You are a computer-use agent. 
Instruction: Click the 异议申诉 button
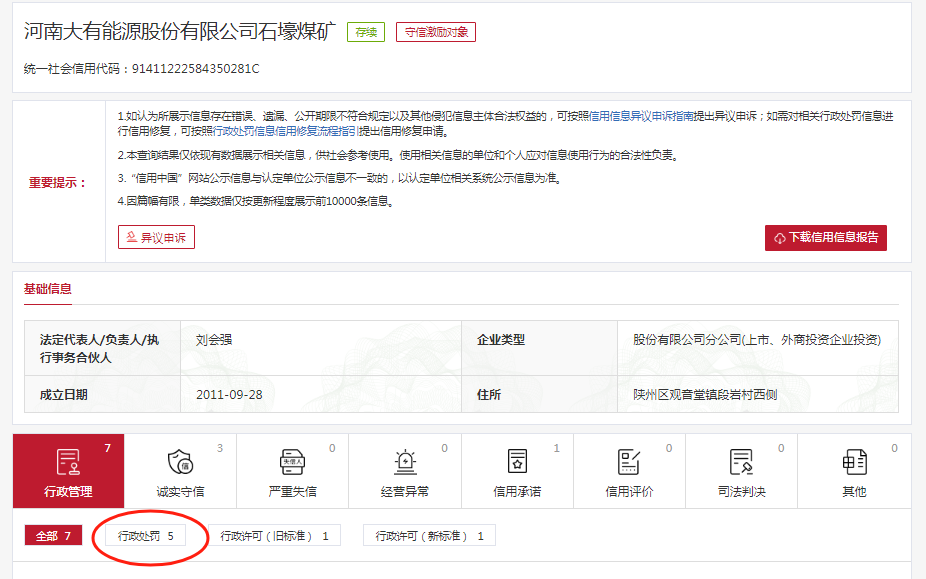pos(156,237)
